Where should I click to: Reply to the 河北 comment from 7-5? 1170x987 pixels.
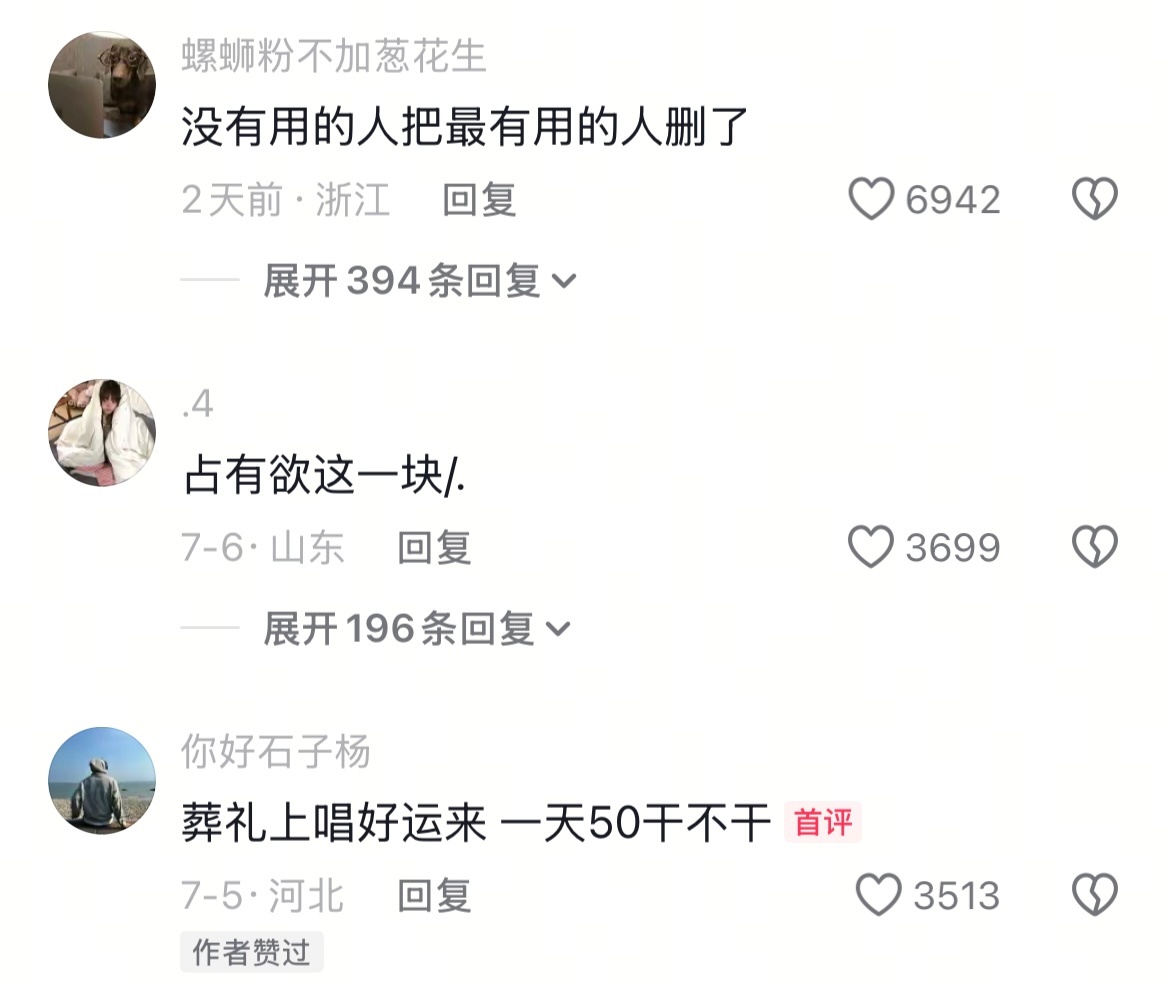[434, 895]
